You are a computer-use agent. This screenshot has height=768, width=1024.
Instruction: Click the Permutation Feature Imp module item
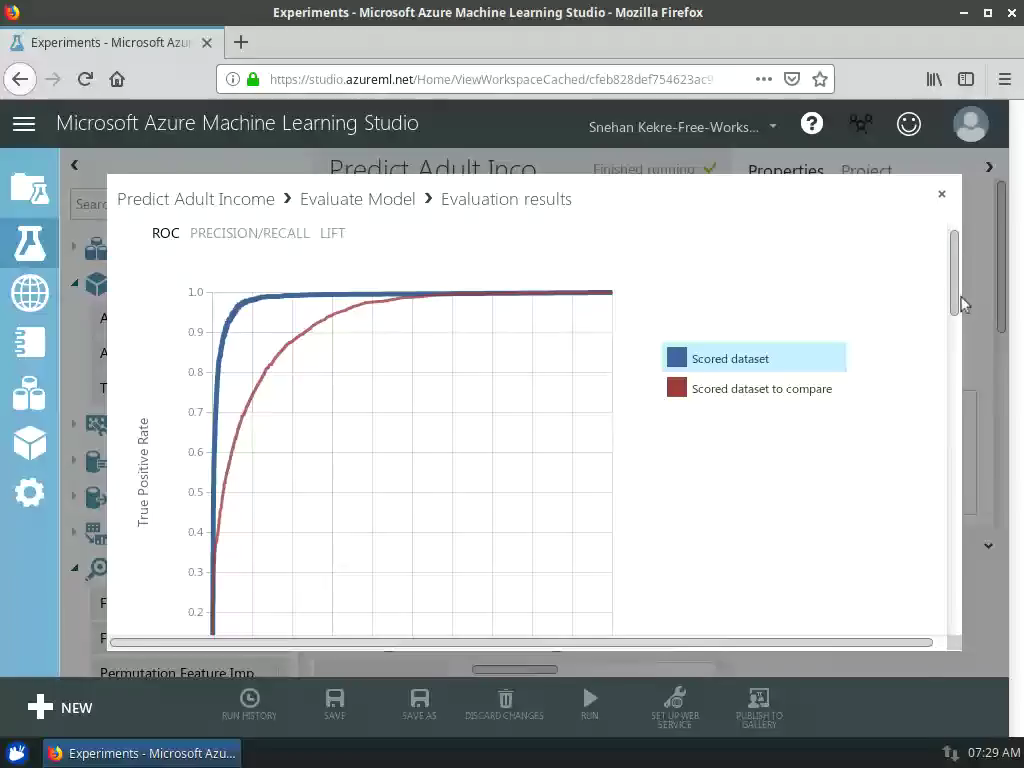tap(177, 672)
